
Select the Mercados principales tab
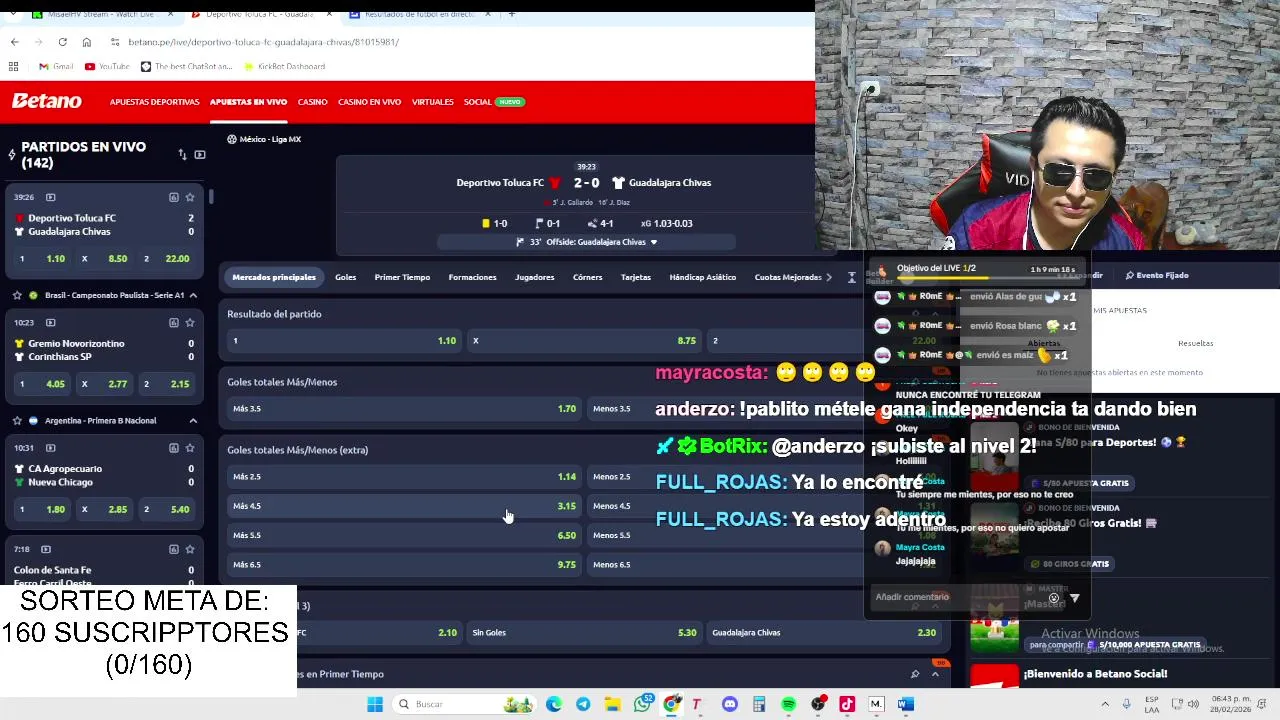click(x=274, y=277)
